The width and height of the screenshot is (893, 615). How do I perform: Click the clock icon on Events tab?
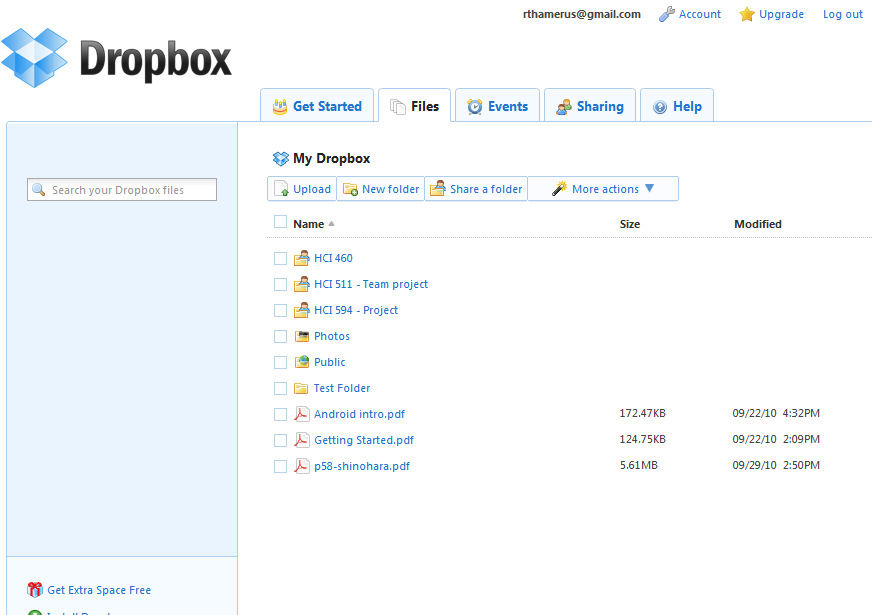475,106
